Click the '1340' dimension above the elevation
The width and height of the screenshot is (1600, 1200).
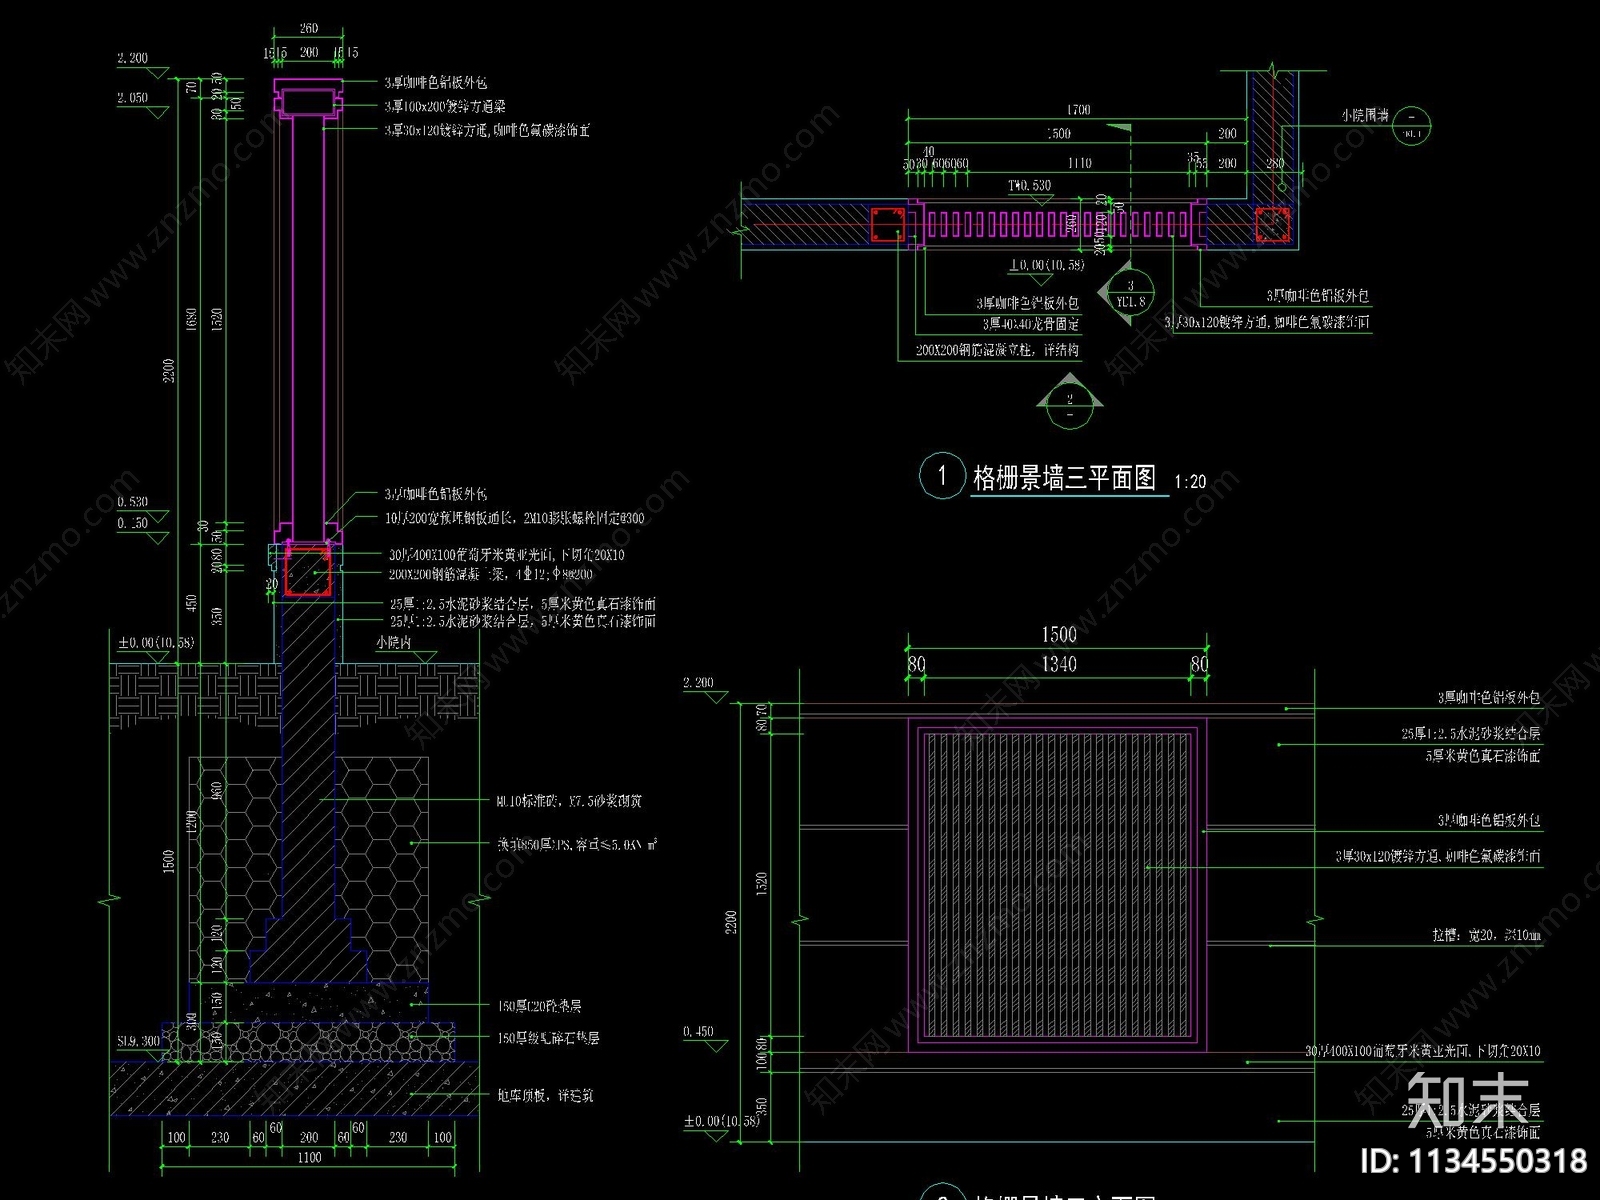coord(1059,664)
